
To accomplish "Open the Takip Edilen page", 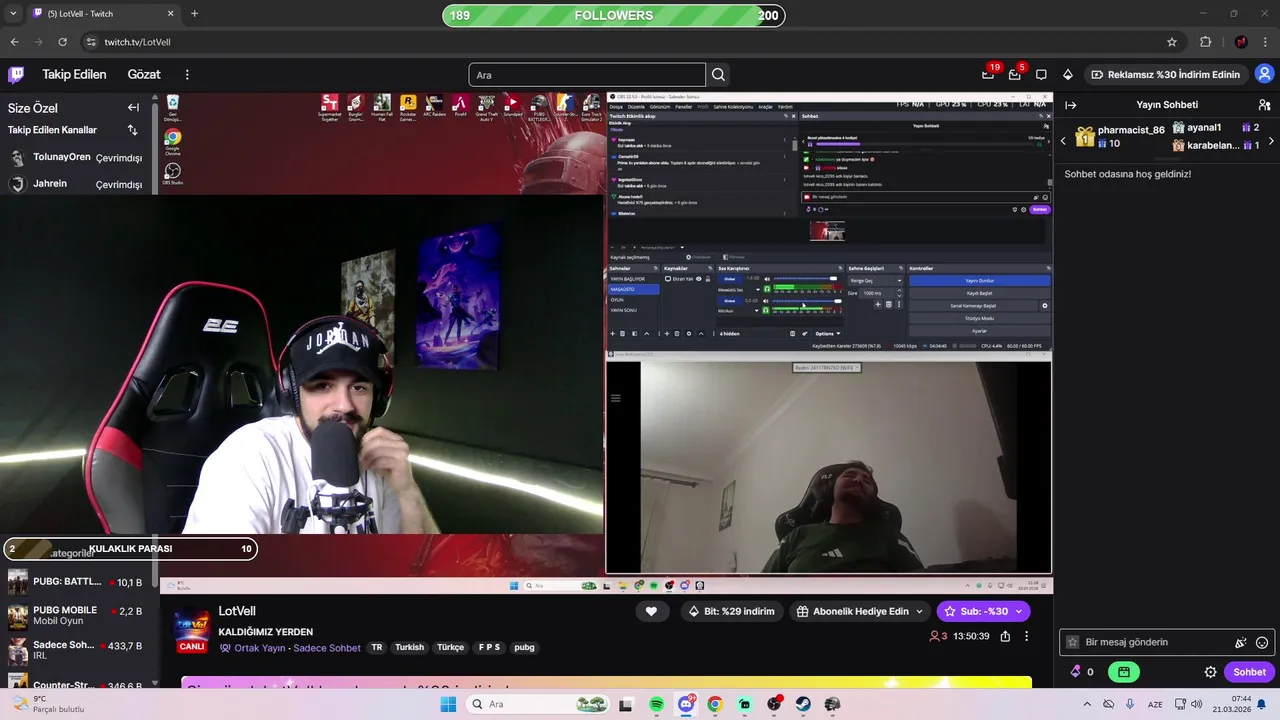I will tap(74, 74).
